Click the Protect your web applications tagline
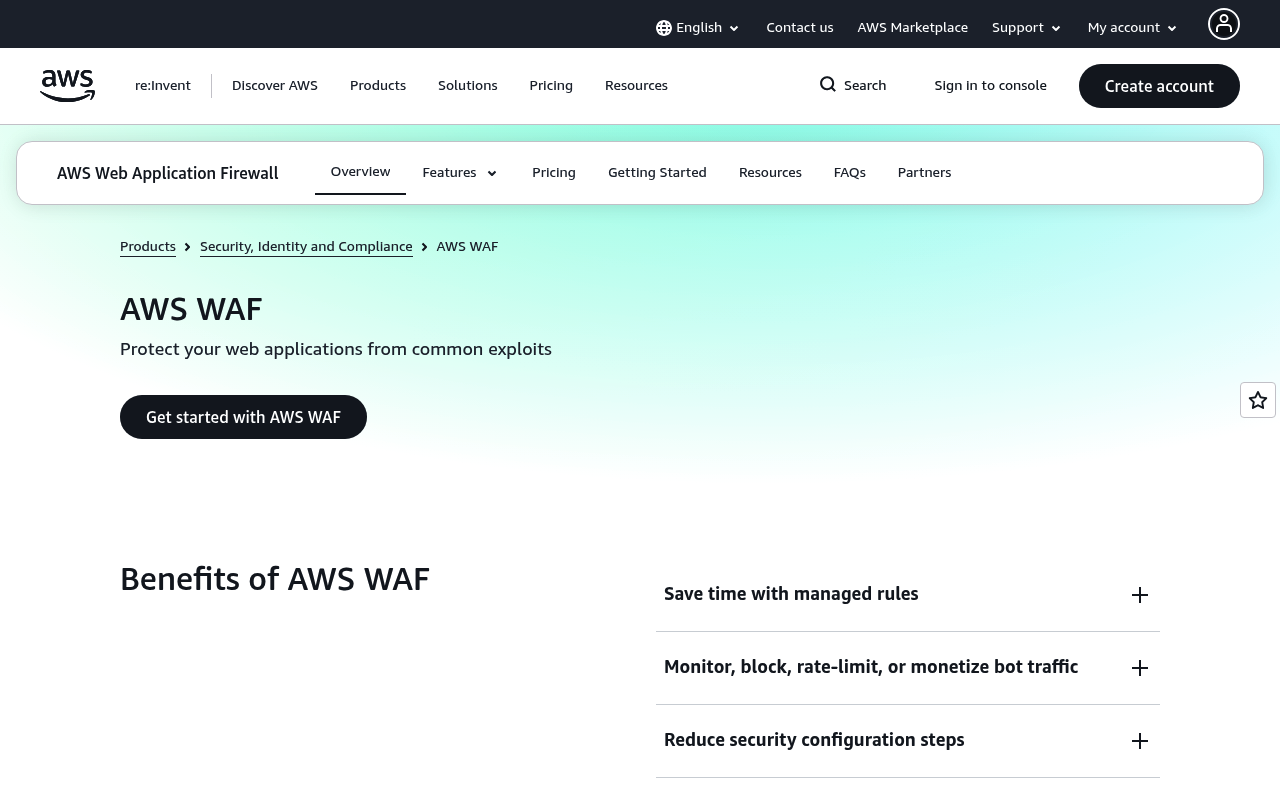The width and height of the screenshot is (1280, 800). coord(336,349)
